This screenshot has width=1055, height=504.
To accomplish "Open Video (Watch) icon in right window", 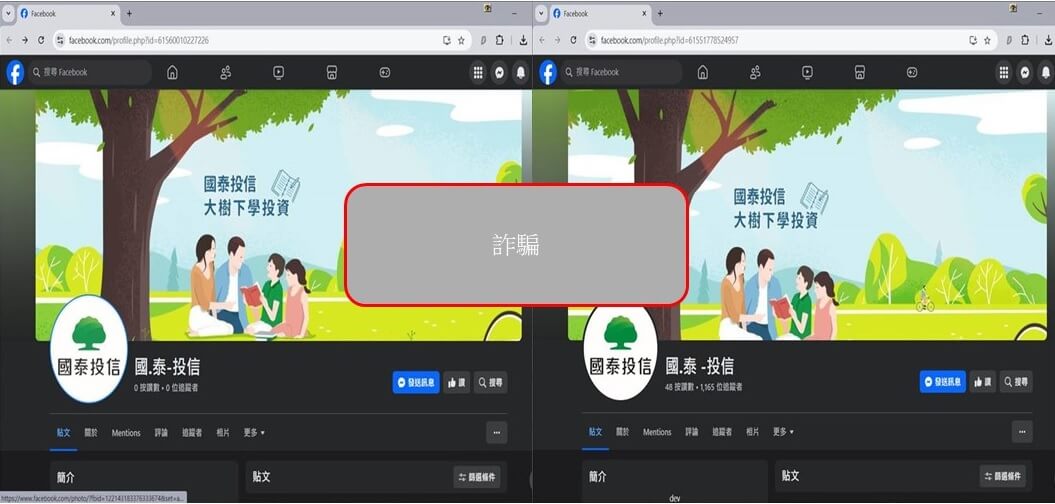I will [x=807, y=73].
